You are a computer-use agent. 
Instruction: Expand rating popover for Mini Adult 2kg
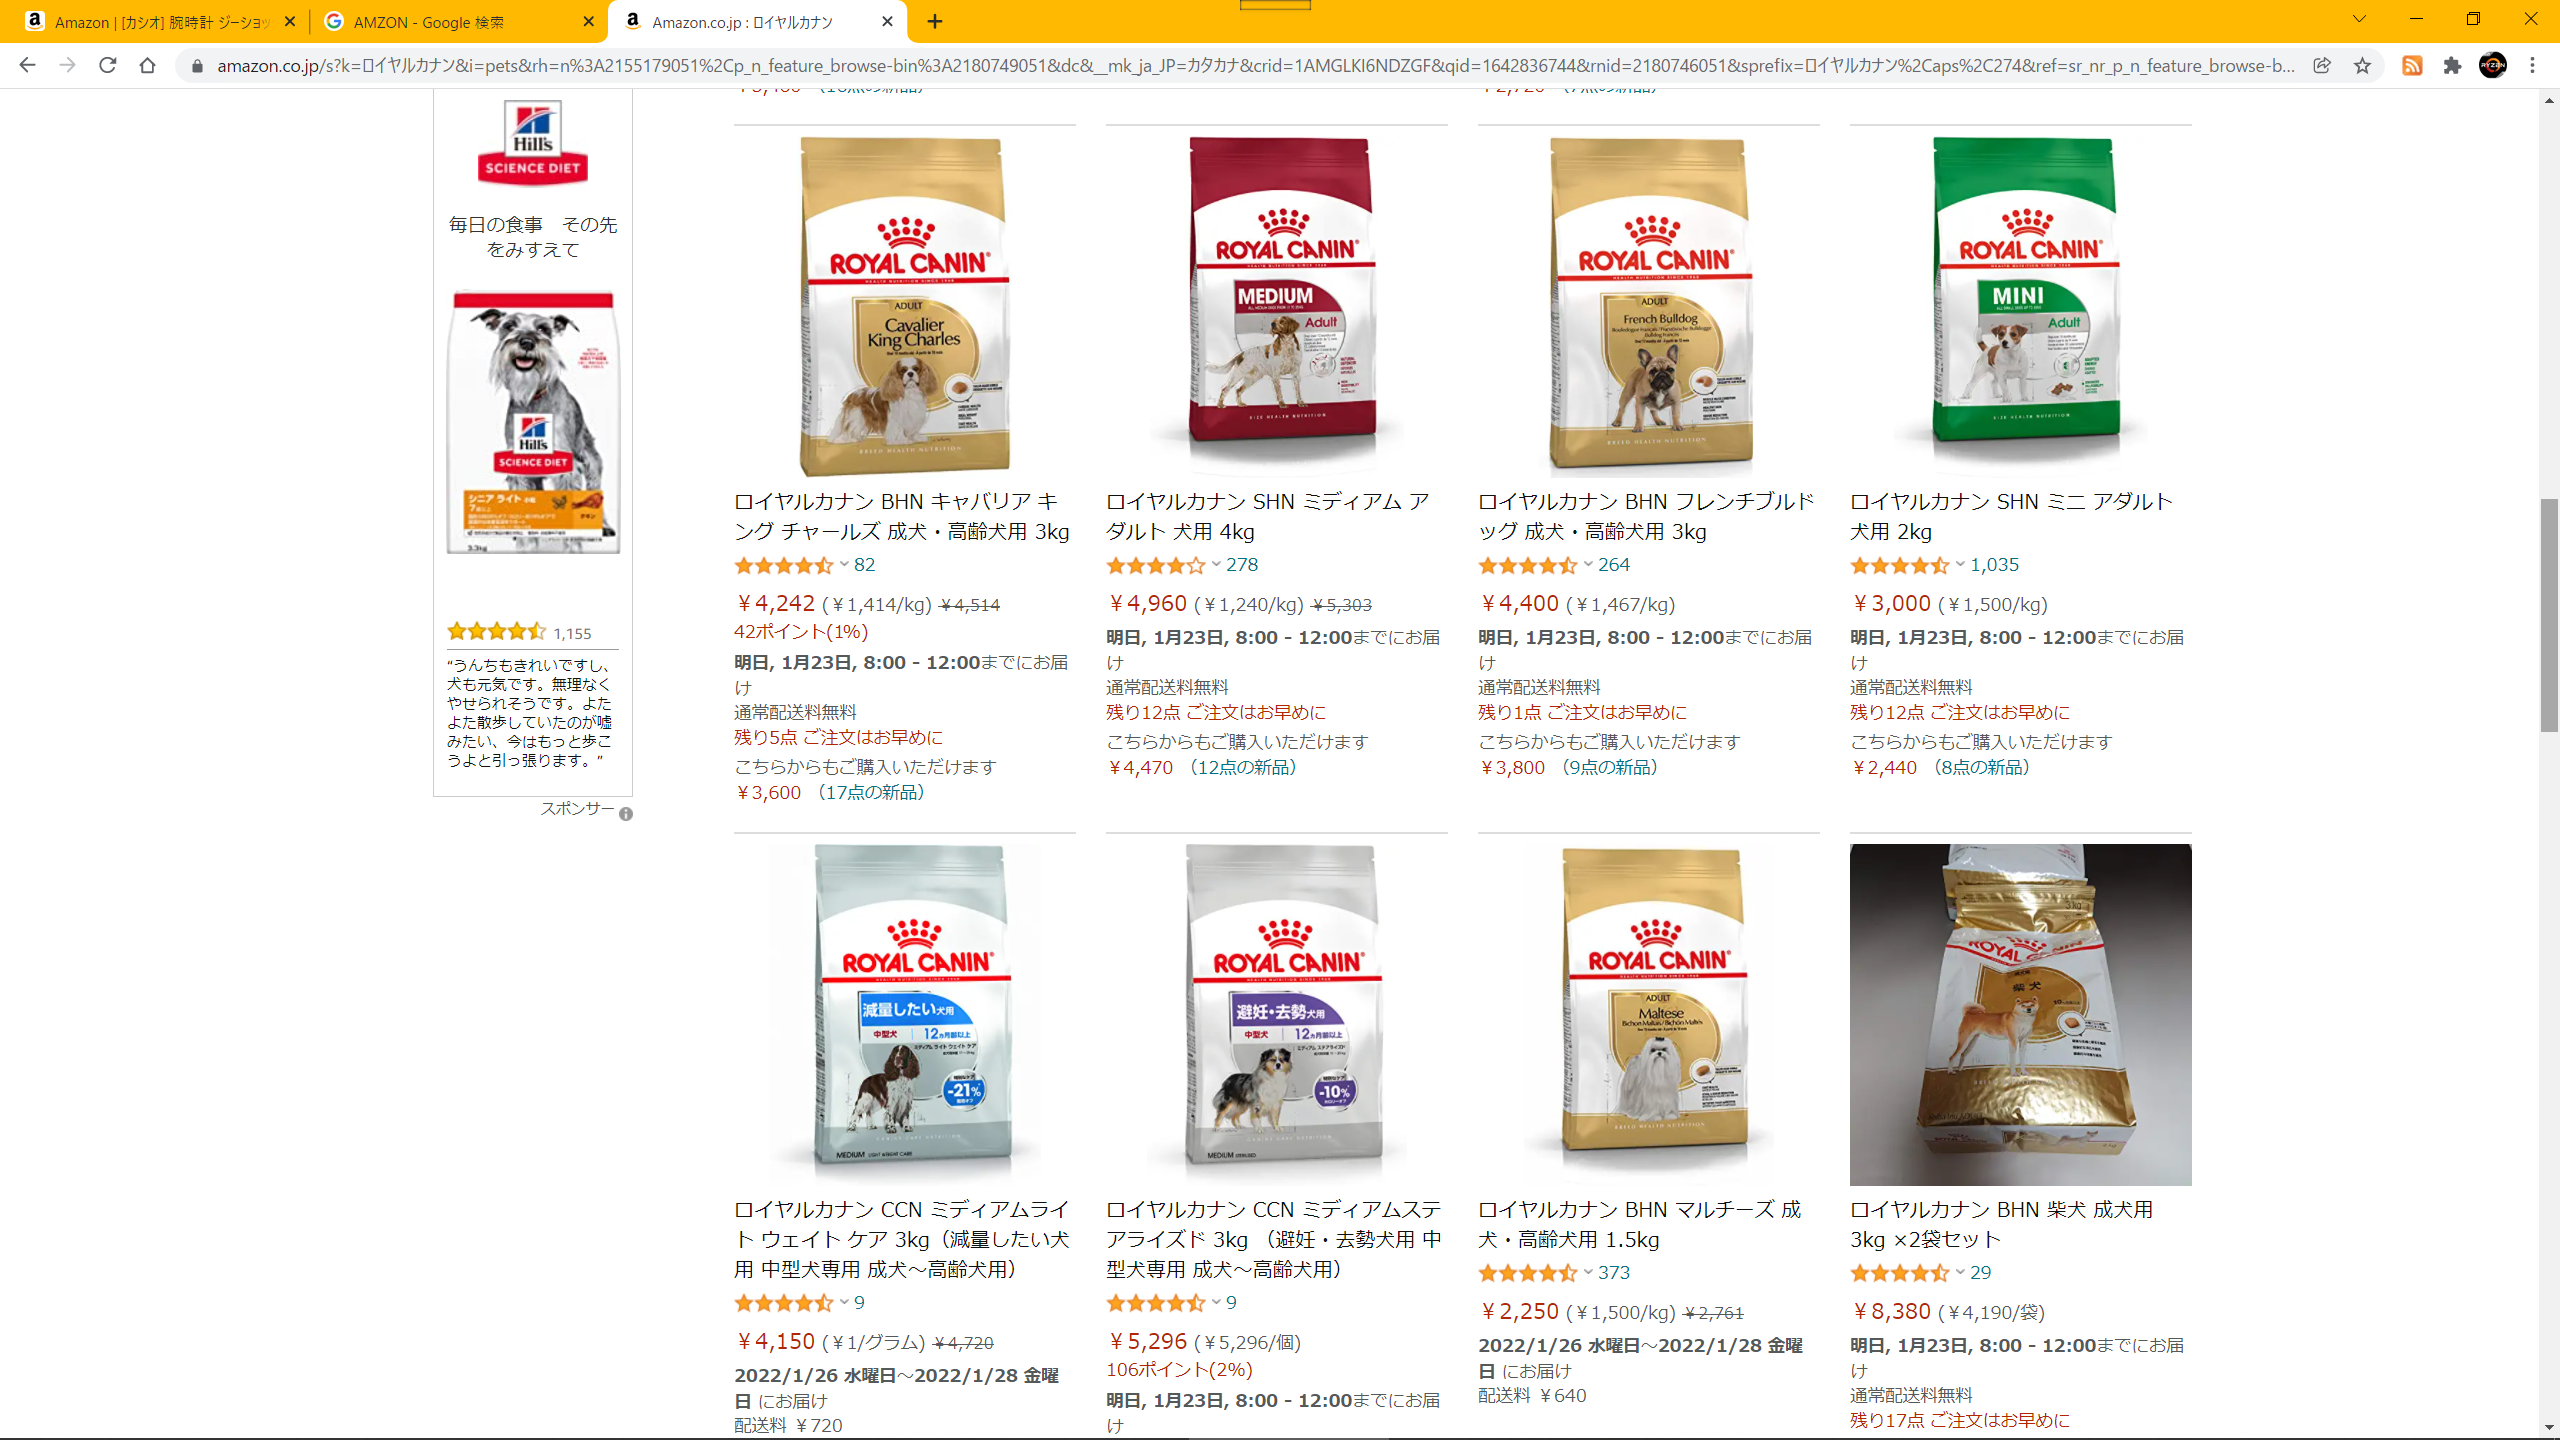tap(1960, 565)
